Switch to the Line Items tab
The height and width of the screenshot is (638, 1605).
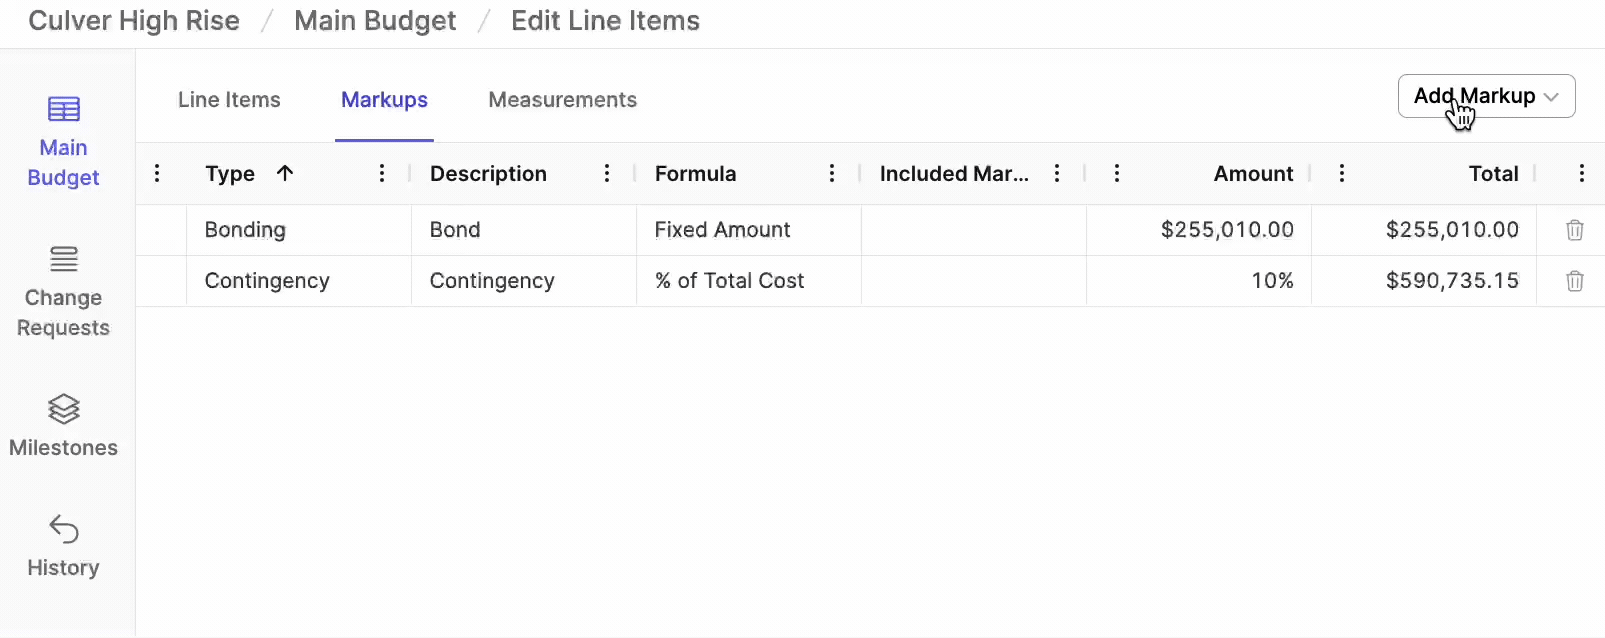[x=229, y=100]
